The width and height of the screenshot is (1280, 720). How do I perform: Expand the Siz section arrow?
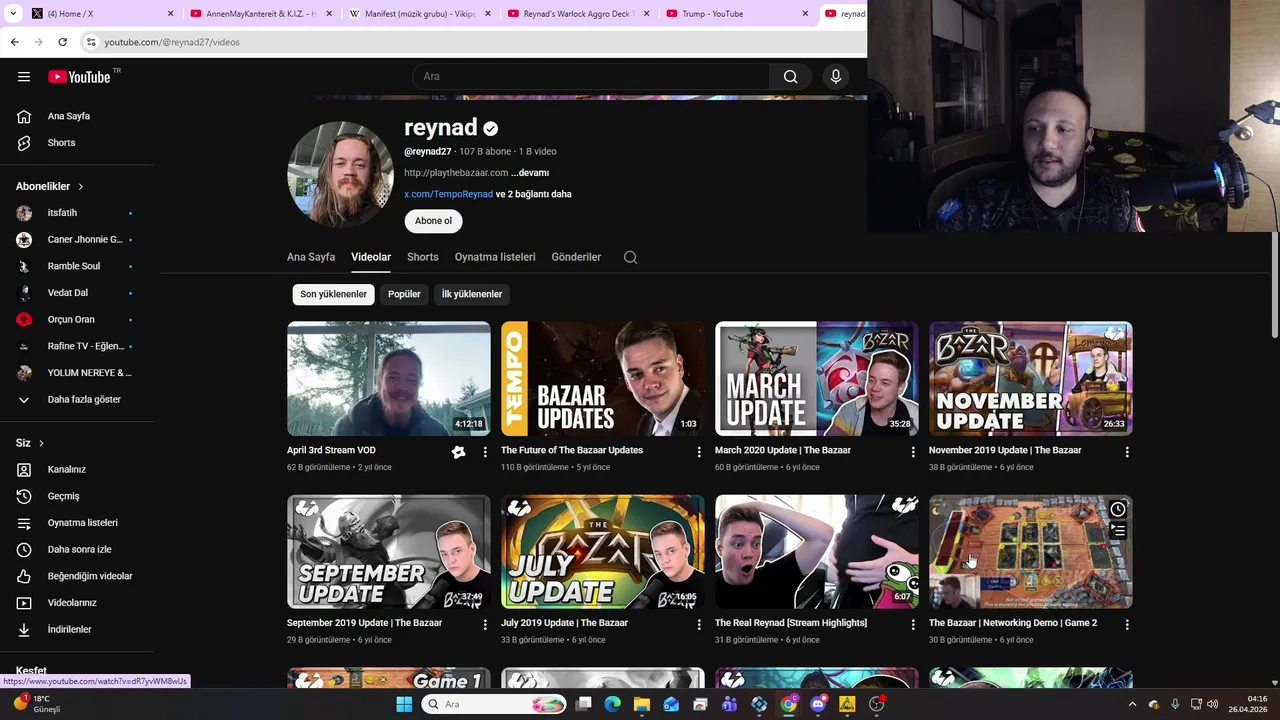click(41, 443)
